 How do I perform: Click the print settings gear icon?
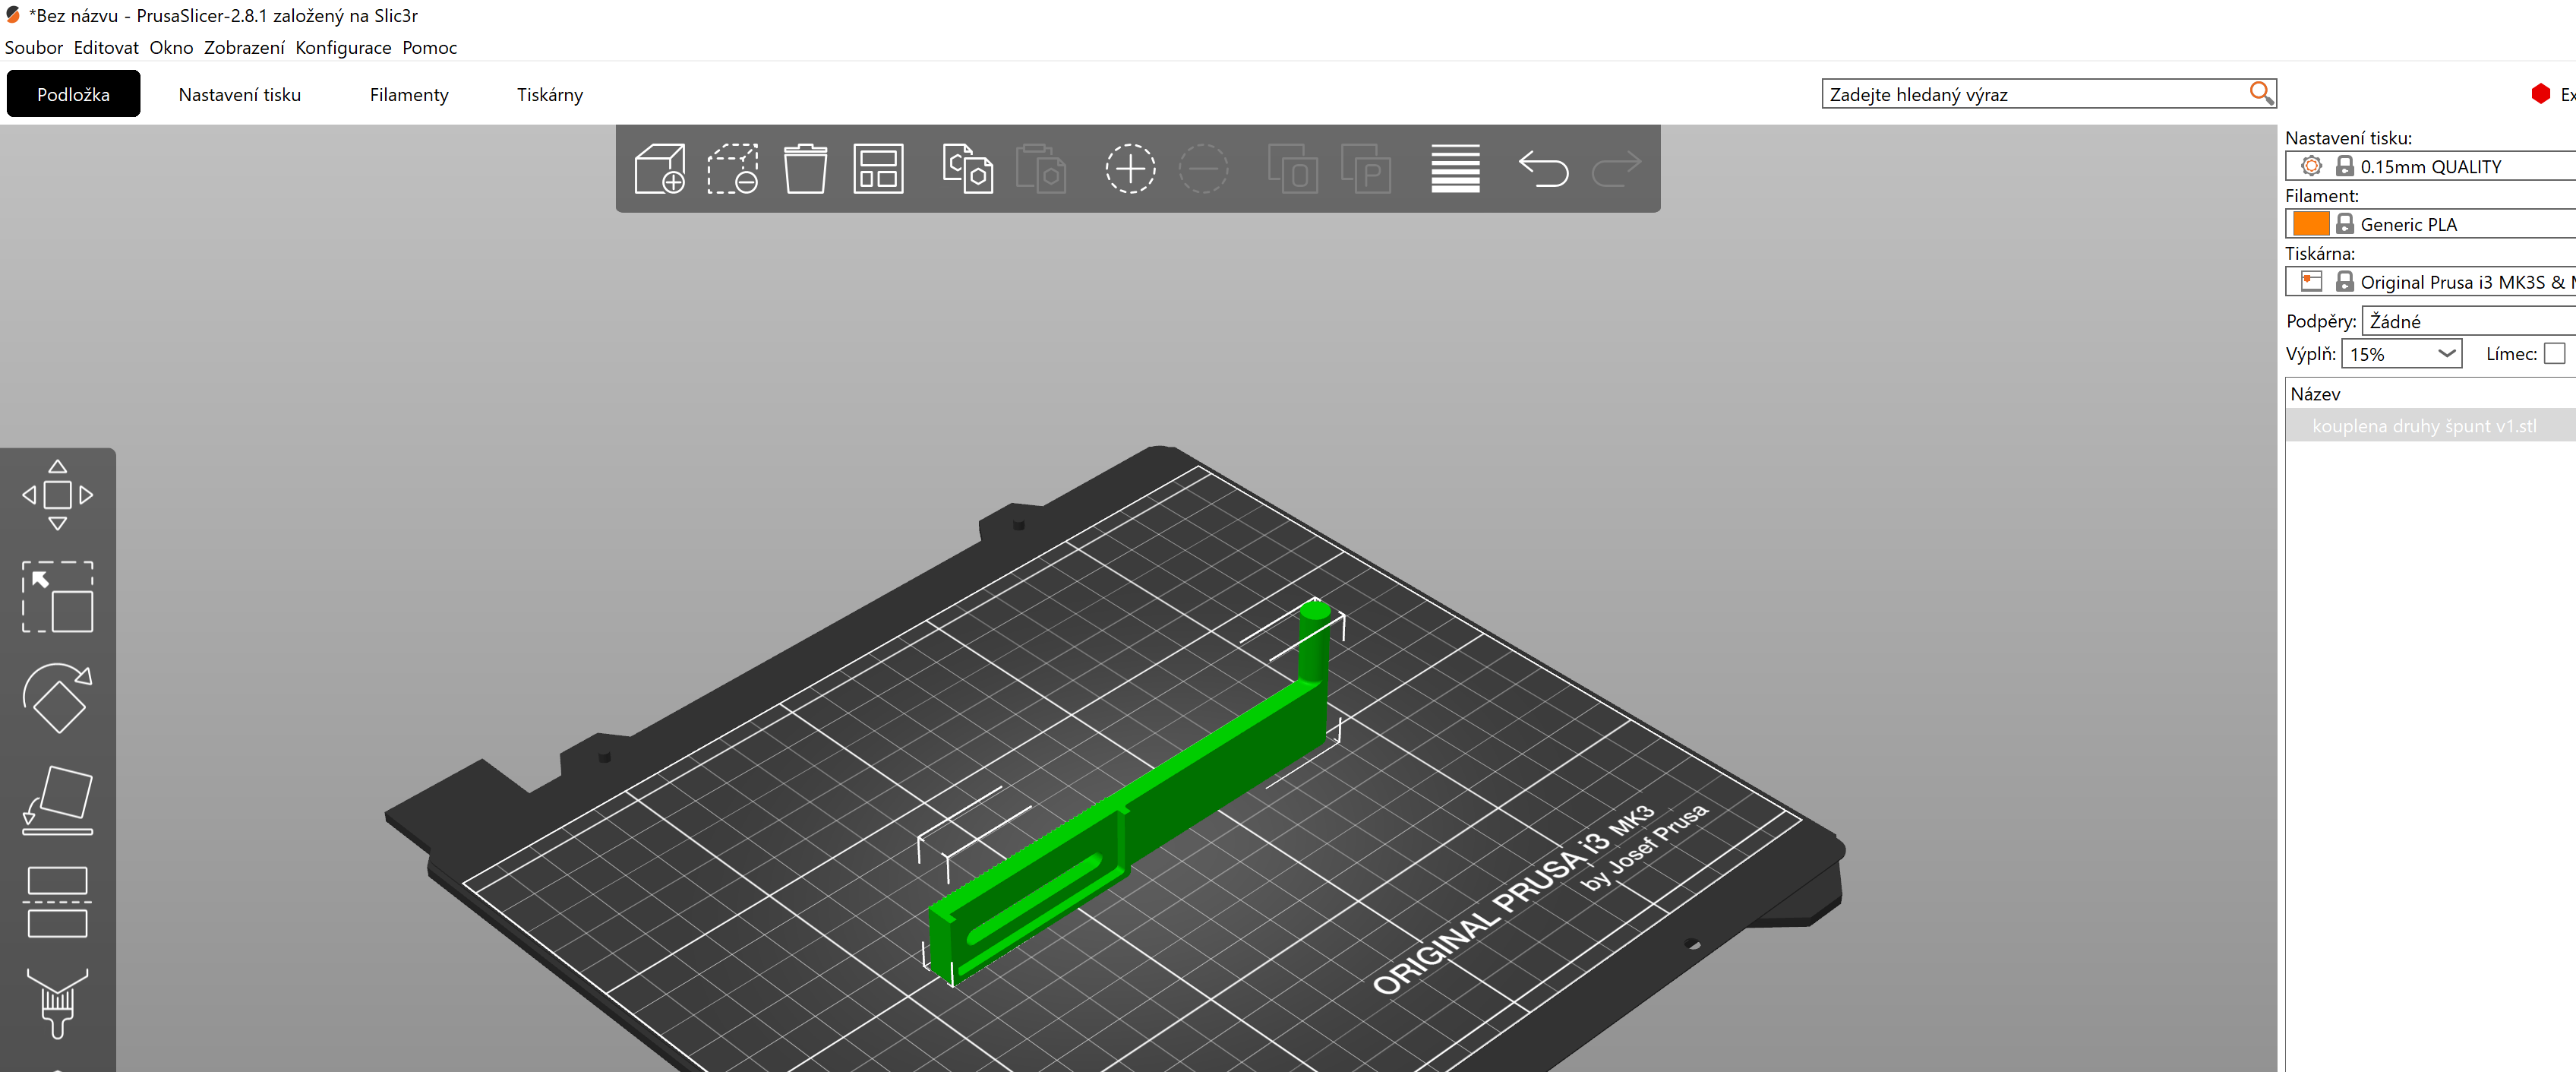(2311, 166)
